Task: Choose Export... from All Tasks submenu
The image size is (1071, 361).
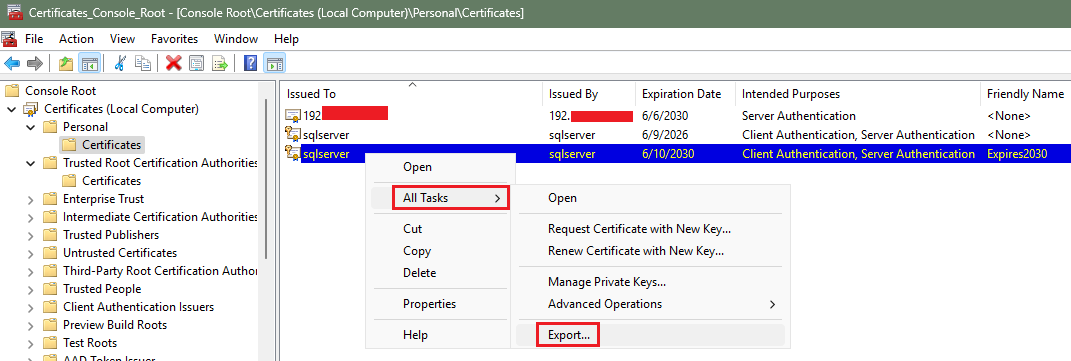Action: [568, 335]
